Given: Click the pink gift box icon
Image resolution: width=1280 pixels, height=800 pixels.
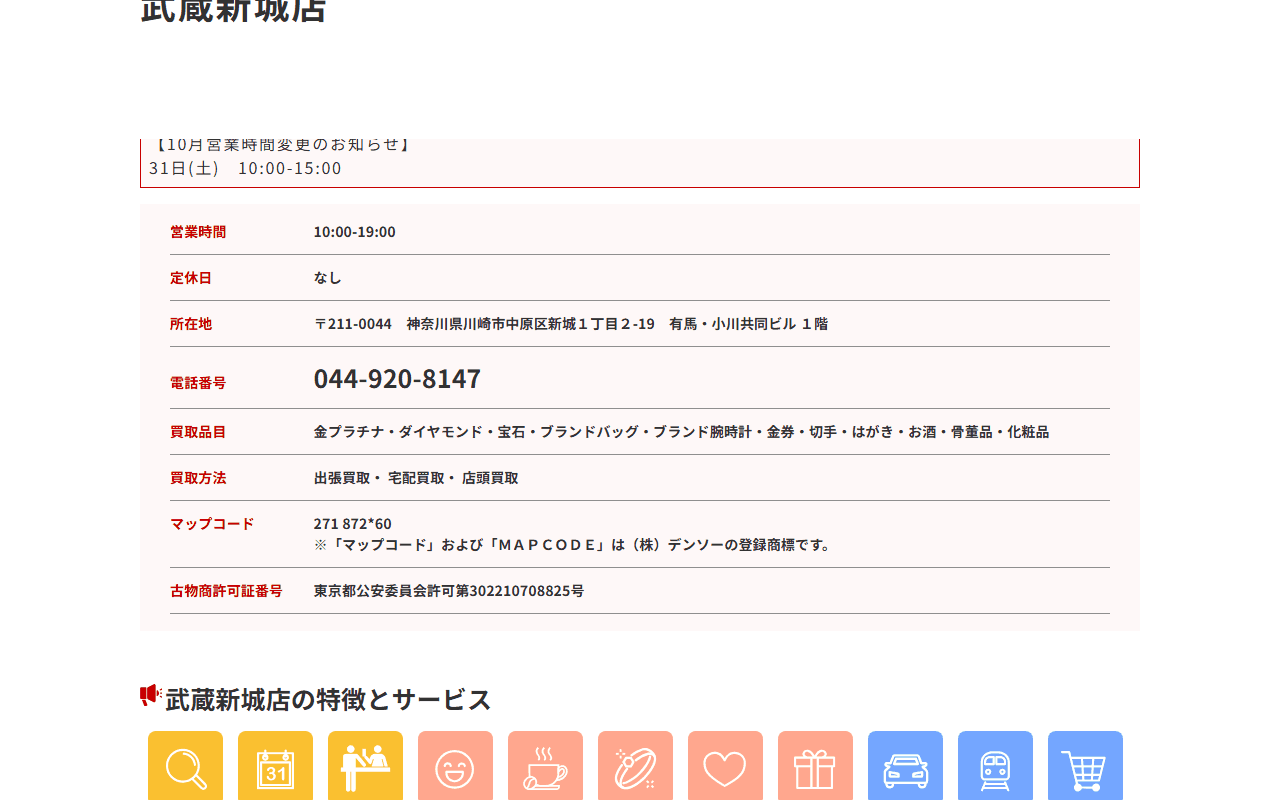Looking at the screenshot, I should (815, 766).
